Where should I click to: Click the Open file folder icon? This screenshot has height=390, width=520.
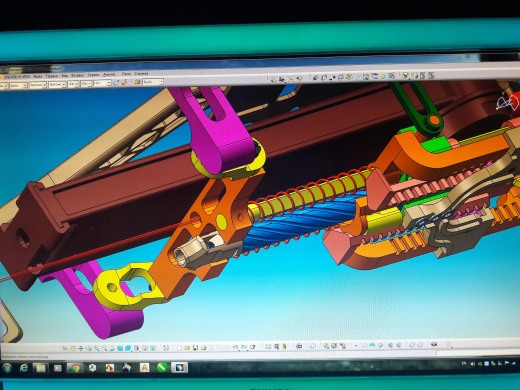tap(187, 348)
